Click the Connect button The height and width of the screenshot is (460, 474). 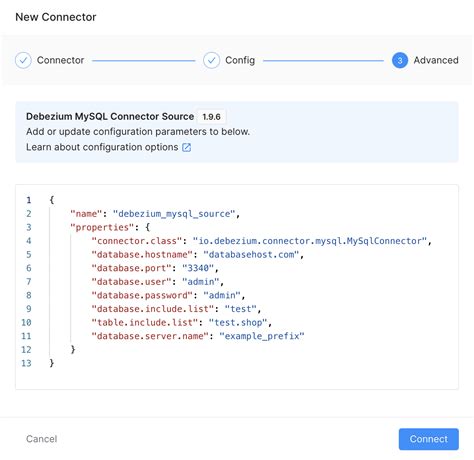429,439
